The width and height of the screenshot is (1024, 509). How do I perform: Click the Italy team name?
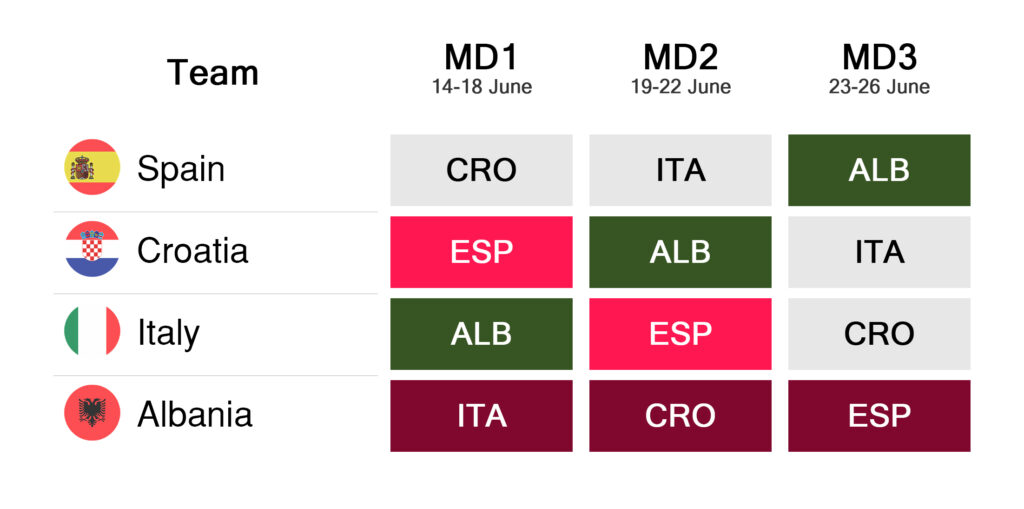(x=168, y=332)
